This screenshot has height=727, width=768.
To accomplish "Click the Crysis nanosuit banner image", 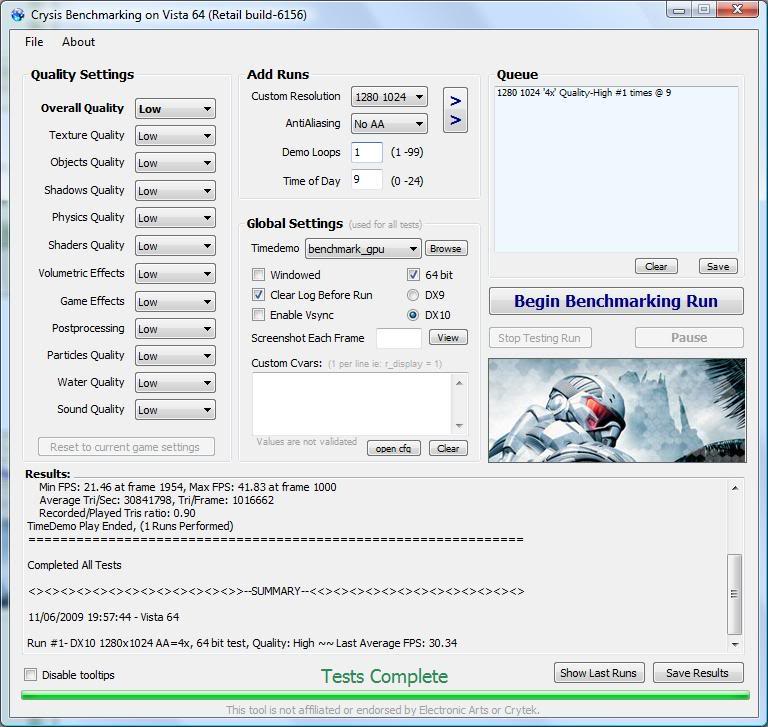I will (x=617, y=410).
